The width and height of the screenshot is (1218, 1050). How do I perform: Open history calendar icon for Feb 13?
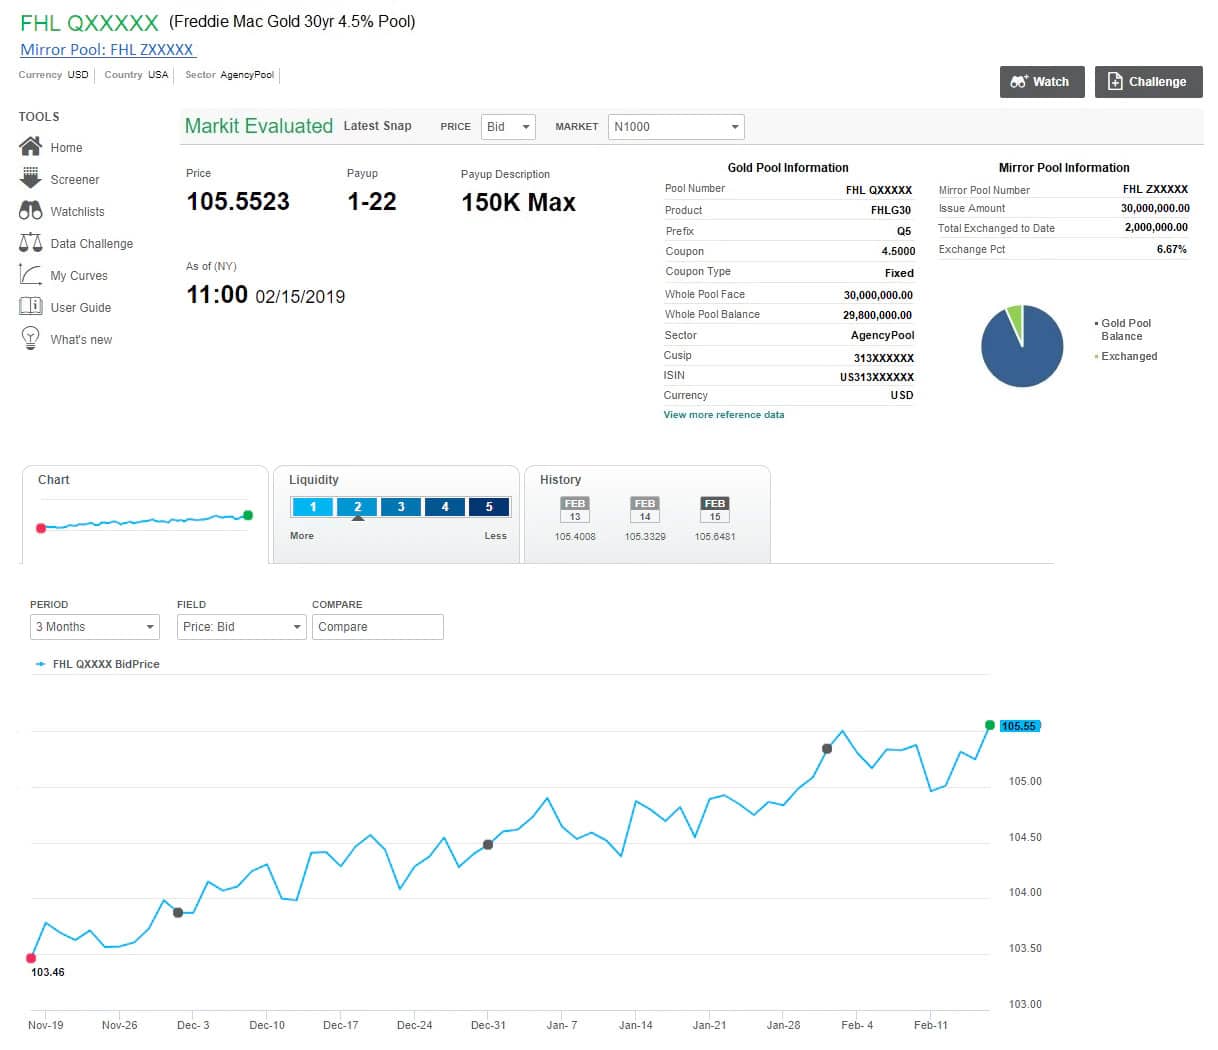click(575, 509)
